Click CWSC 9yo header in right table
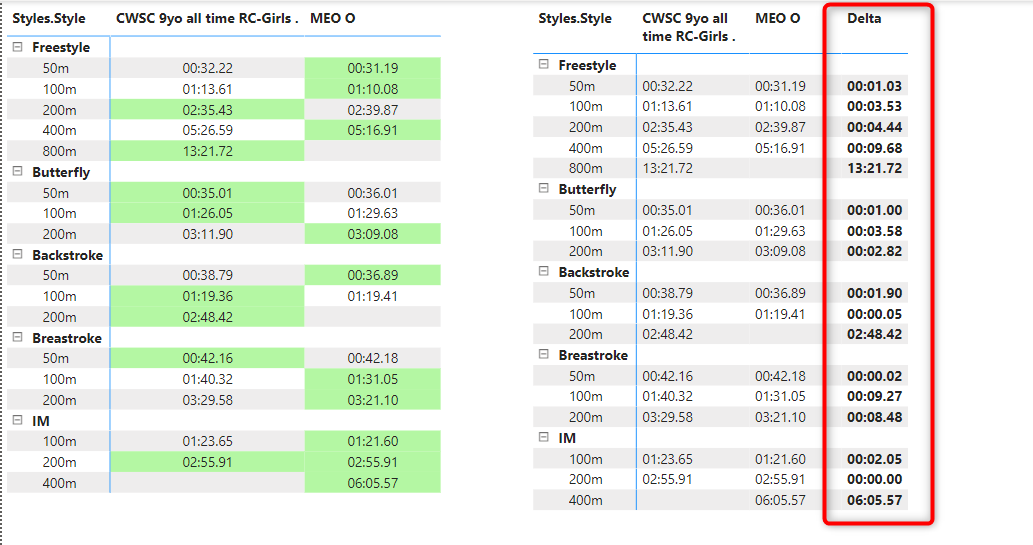Screen dimensions: 1033x545 pos(688,27)
